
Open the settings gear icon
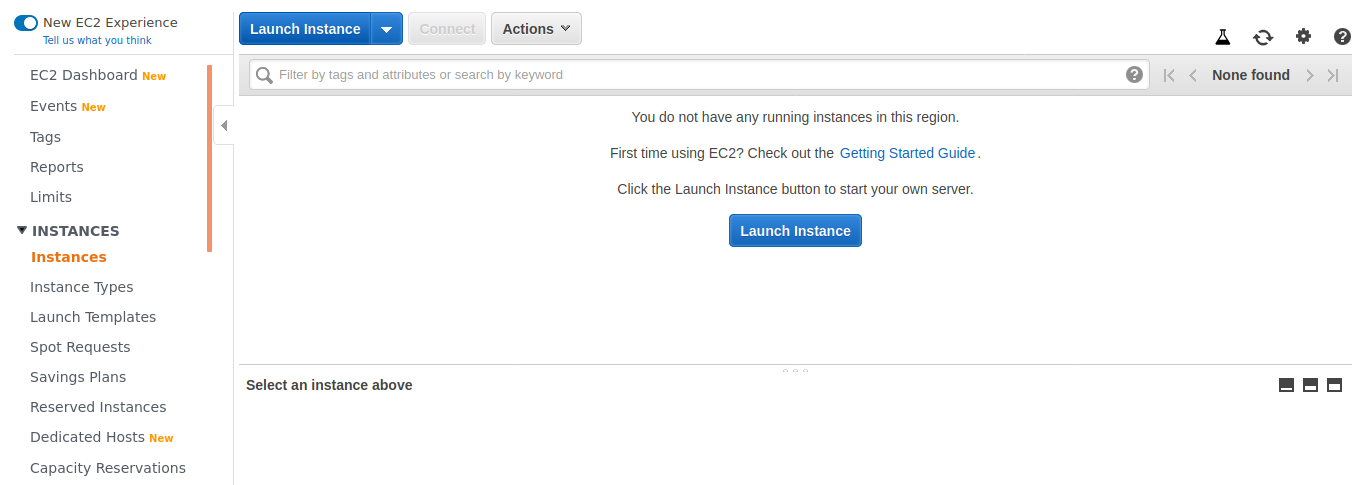1303,36
